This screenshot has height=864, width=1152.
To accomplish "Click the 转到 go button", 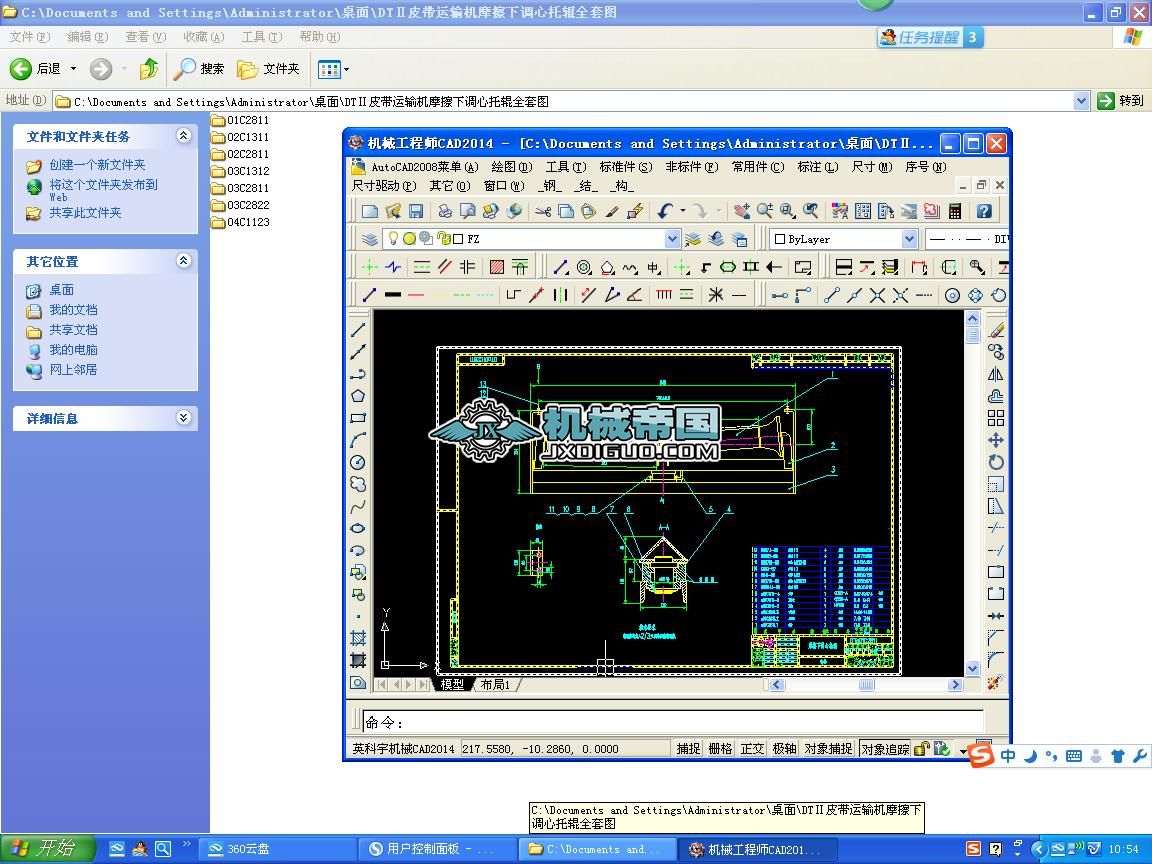I will coord(1120,101).
